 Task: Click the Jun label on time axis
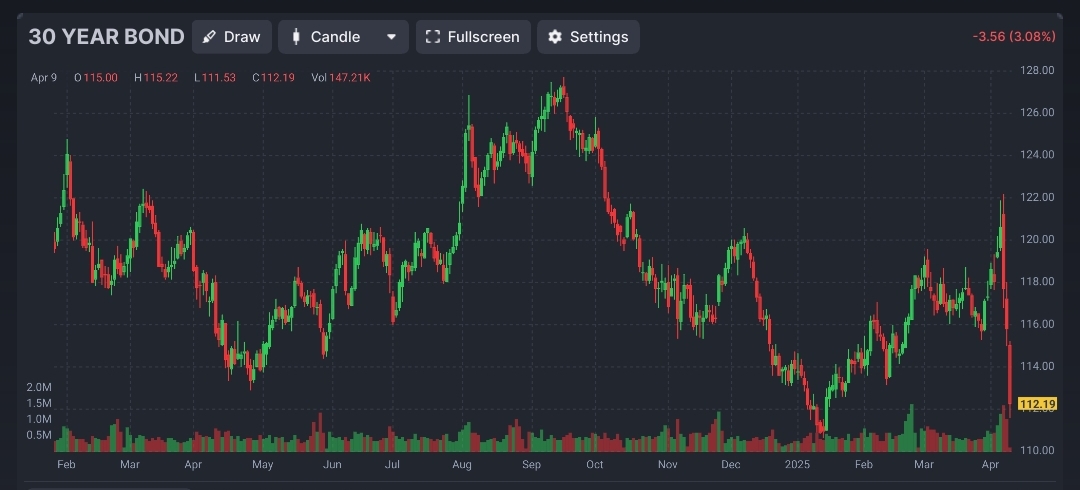[x=332, y=465]
